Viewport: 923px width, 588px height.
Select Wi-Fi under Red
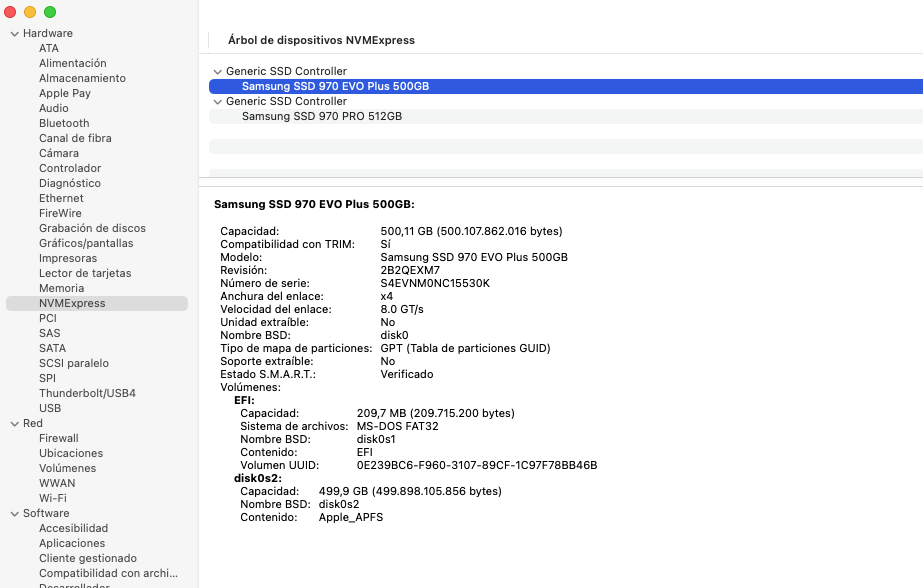click(52, 499)
